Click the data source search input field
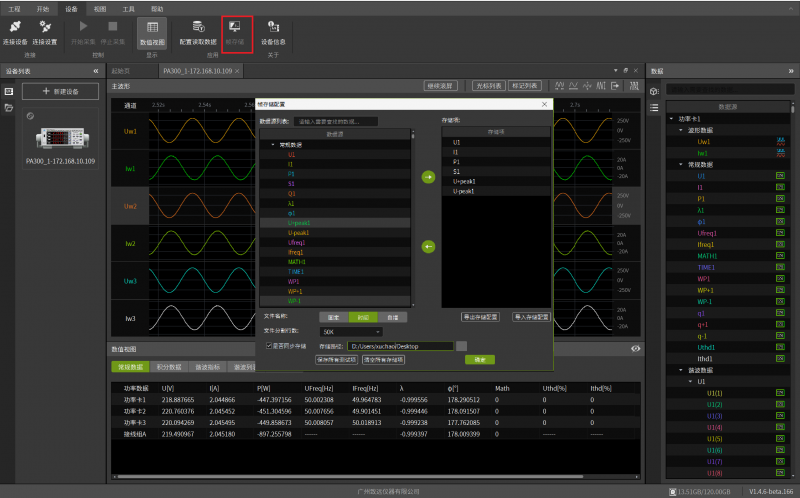Screen dimensions: 800x498 336,121
